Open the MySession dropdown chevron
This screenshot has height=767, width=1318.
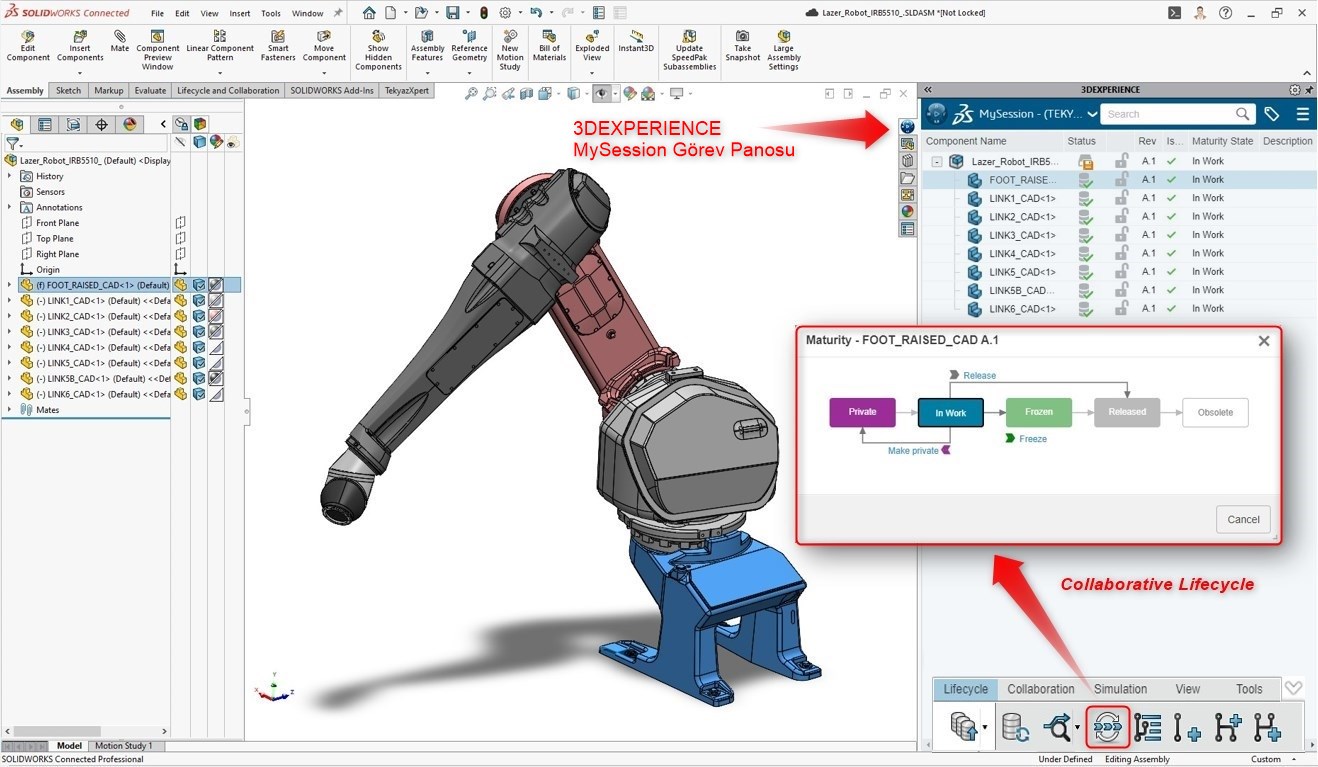[1092, 114]
